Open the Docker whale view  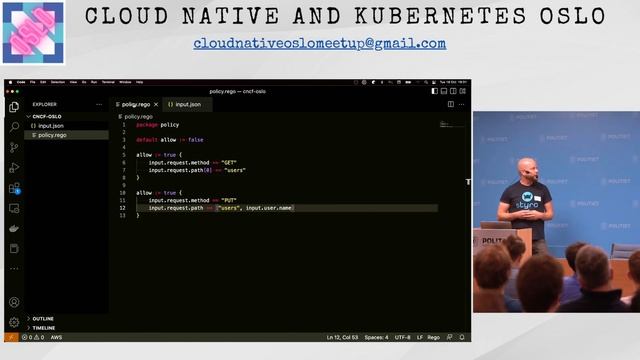tap(14, 229)
